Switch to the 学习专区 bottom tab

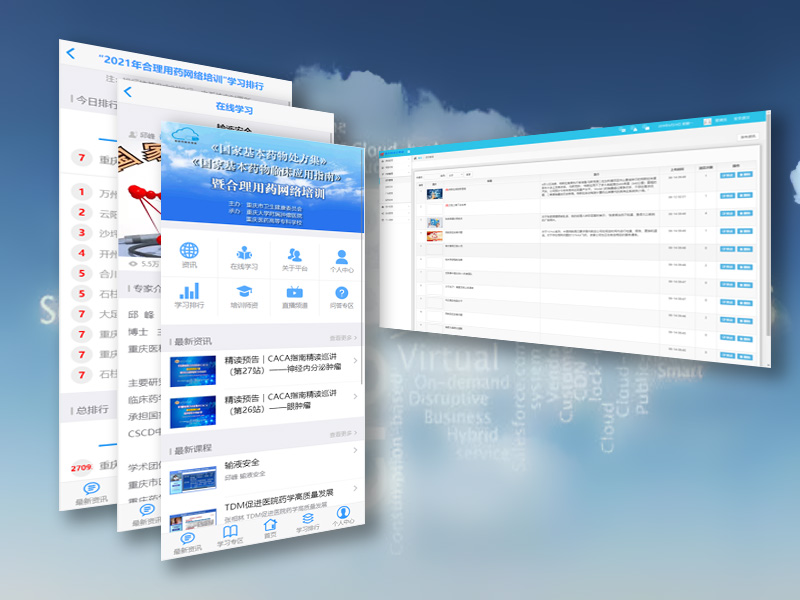pyautogui.click(x=229, y=530)
